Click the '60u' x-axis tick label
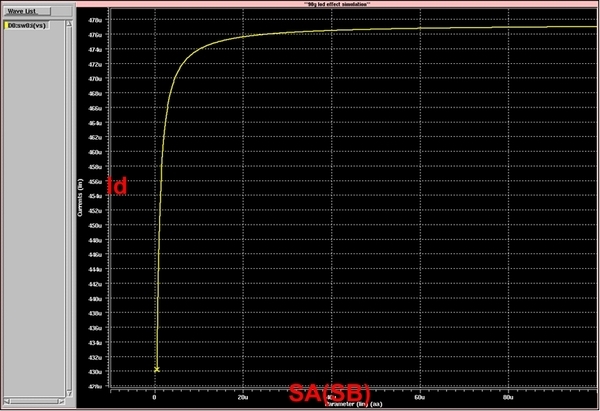 click(x=420, y=397)
